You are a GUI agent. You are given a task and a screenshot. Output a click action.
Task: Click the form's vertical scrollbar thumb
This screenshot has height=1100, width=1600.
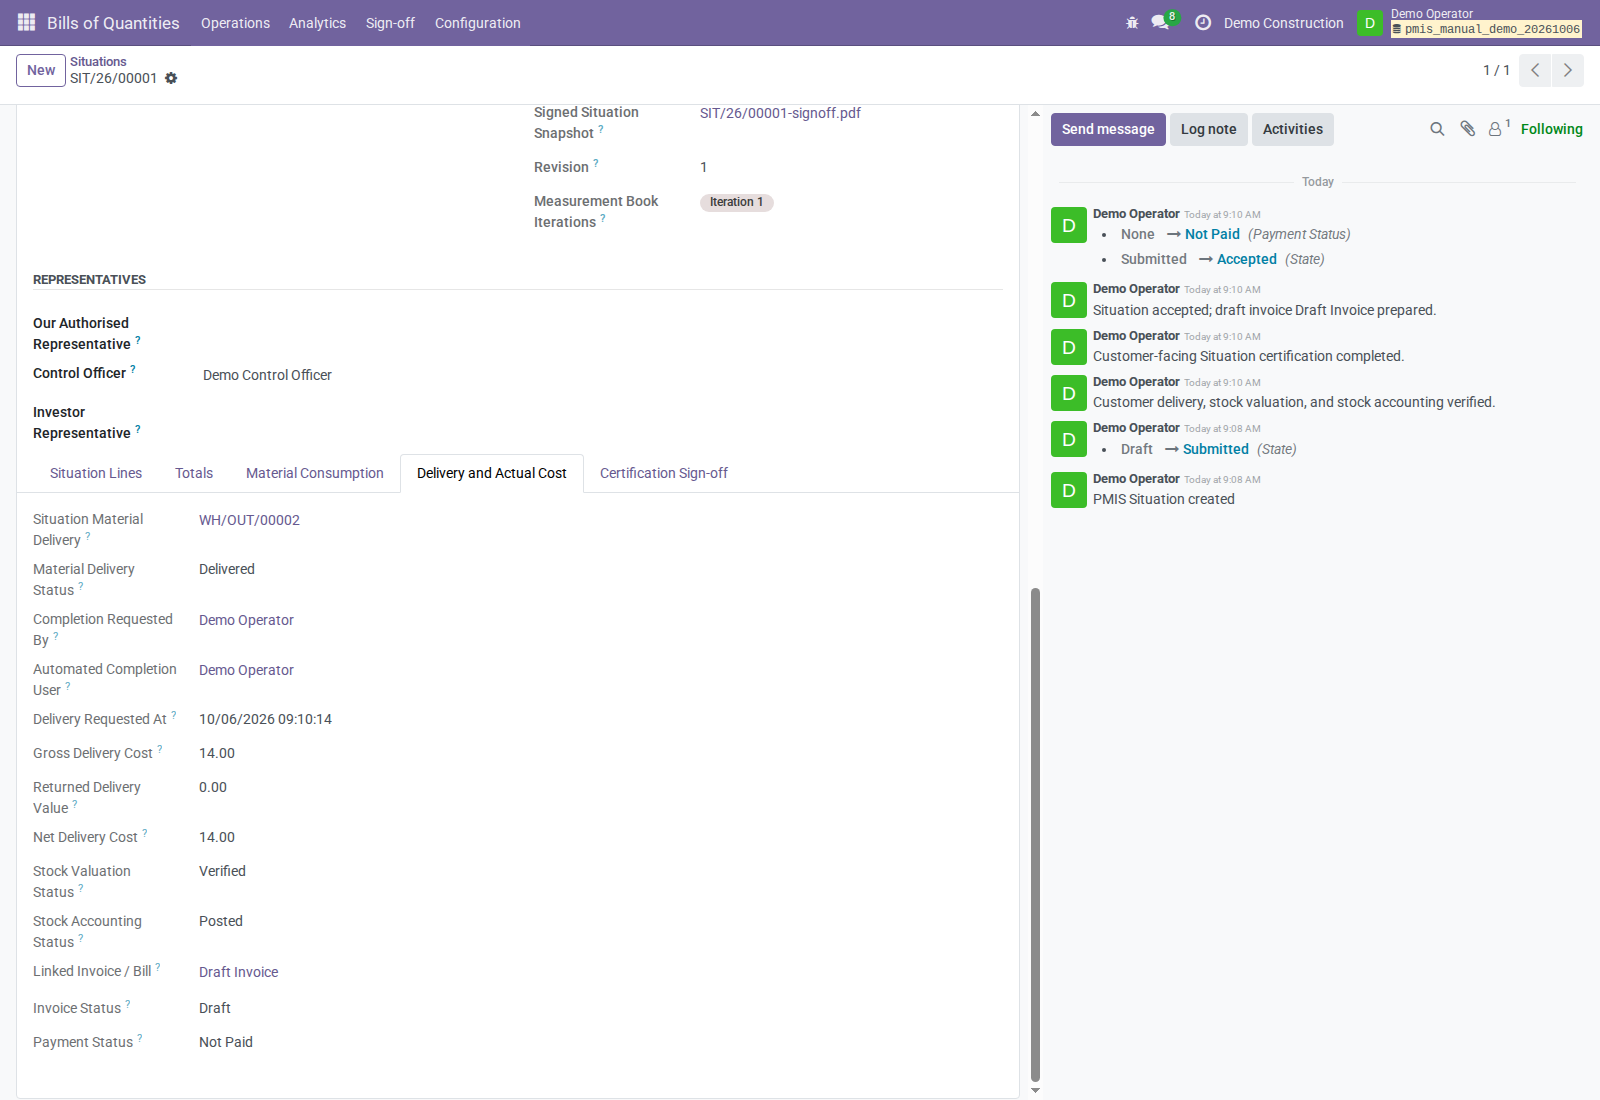(x=1035, y=835)
